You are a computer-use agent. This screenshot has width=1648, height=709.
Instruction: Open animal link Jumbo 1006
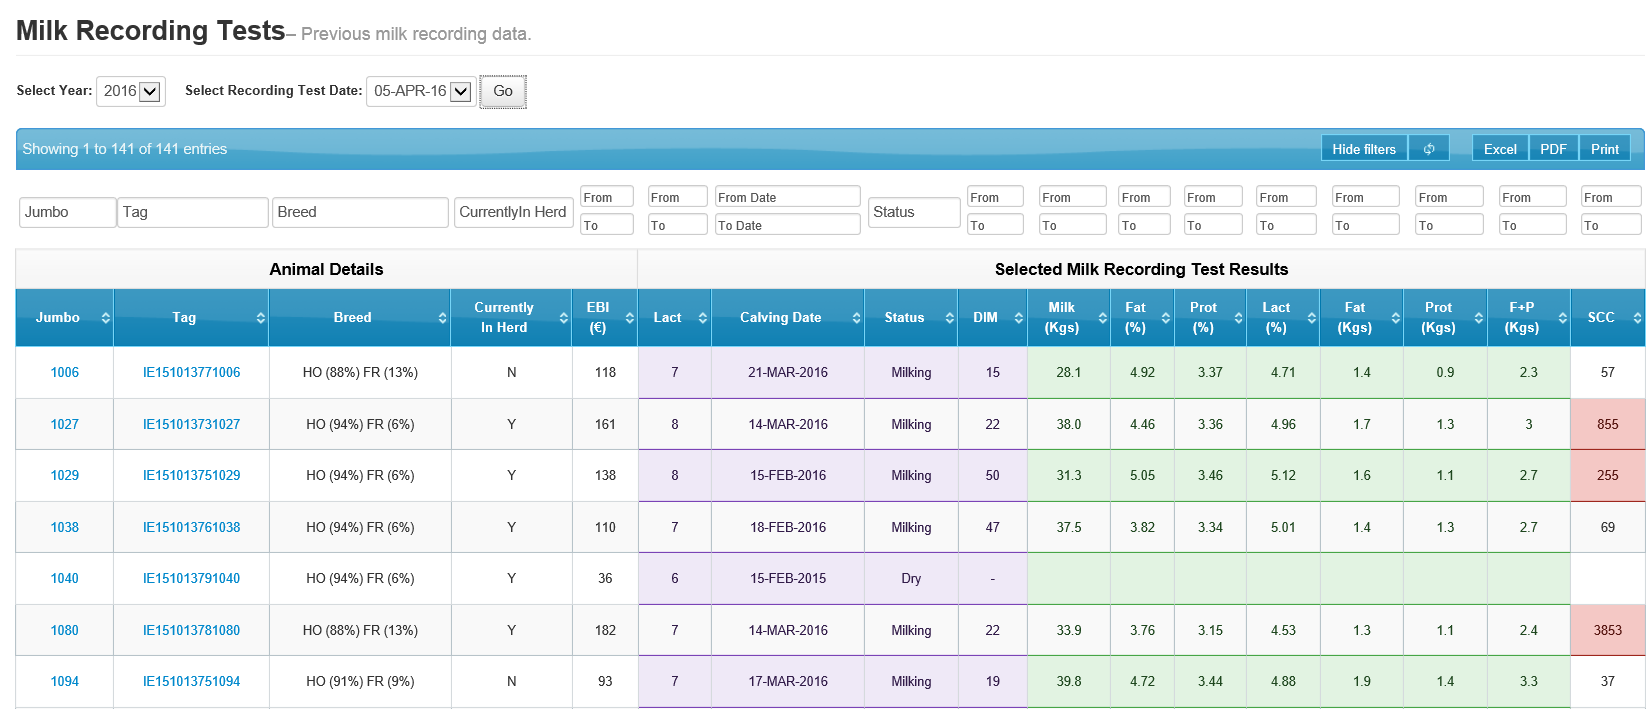(65, 373)
